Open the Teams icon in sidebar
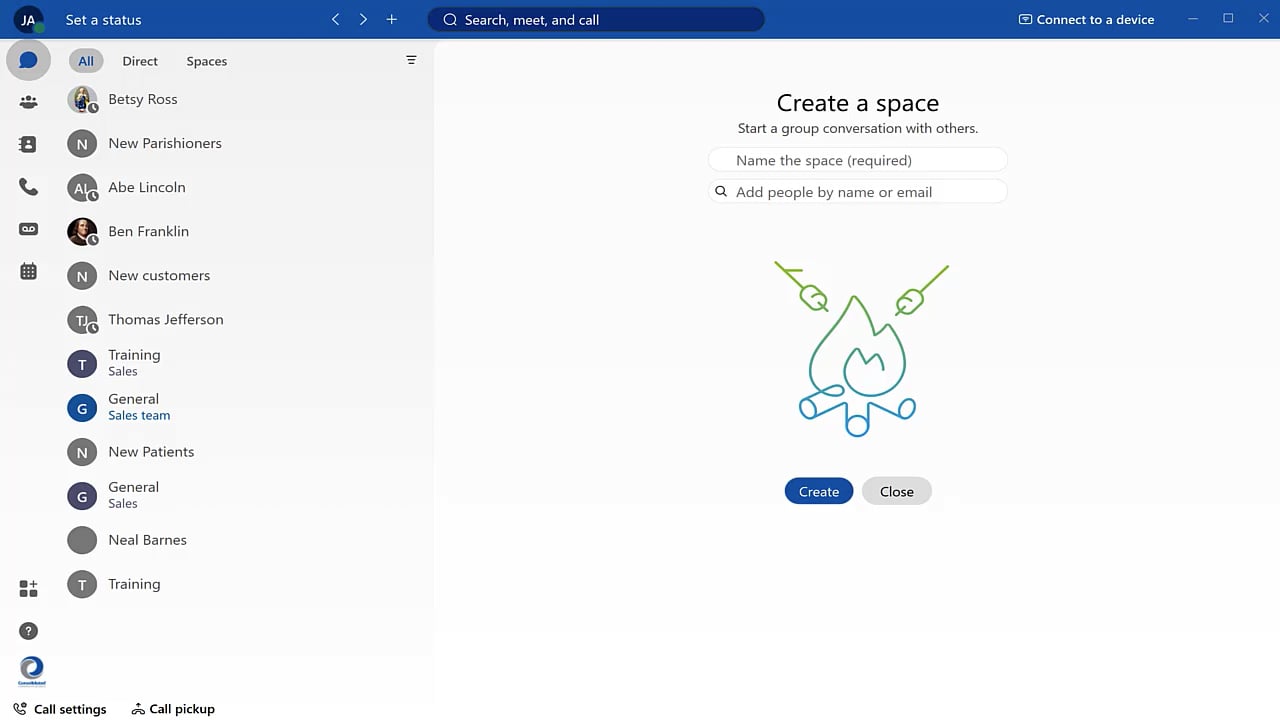1280x720 pixels. [28, 102]
